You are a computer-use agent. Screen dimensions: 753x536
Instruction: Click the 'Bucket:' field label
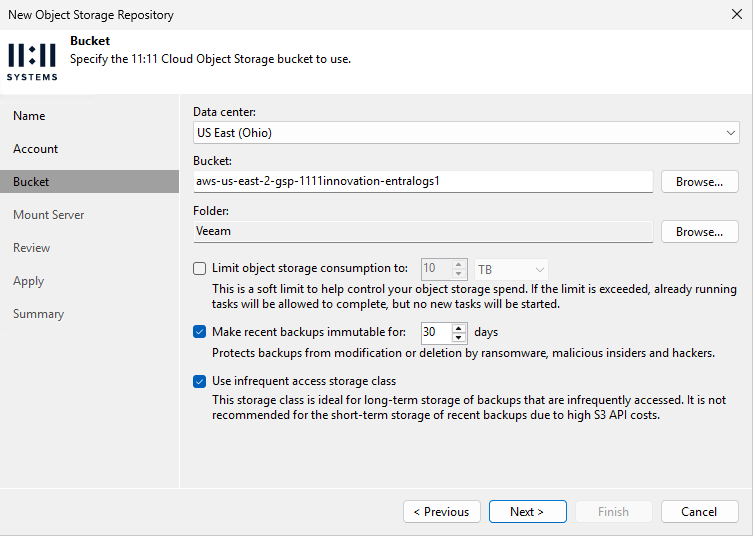click(212, 161)
